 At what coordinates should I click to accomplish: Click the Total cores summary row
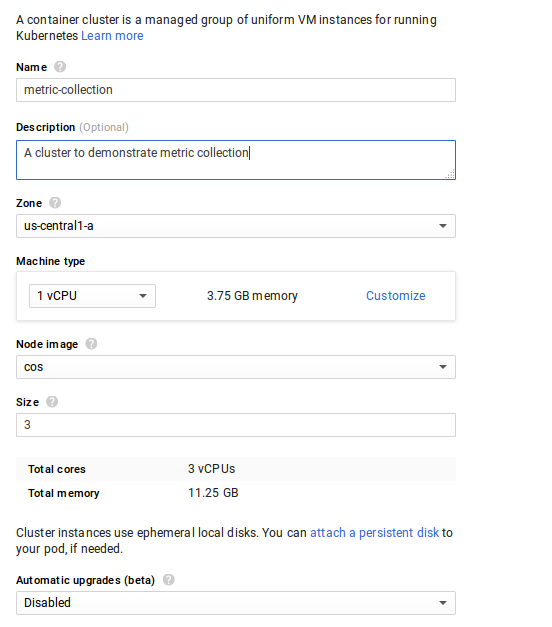(x=236, y=469)
